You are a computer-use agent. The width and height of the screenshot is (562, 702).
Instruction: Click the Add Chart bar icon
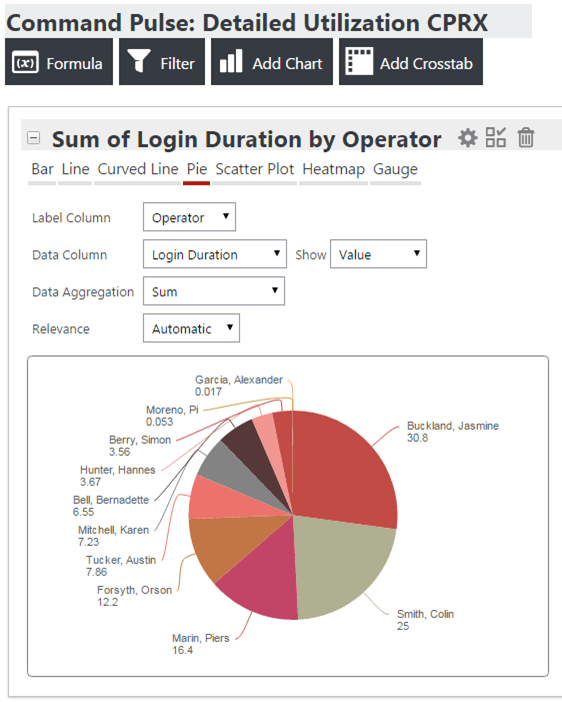[x=231, y=61]
